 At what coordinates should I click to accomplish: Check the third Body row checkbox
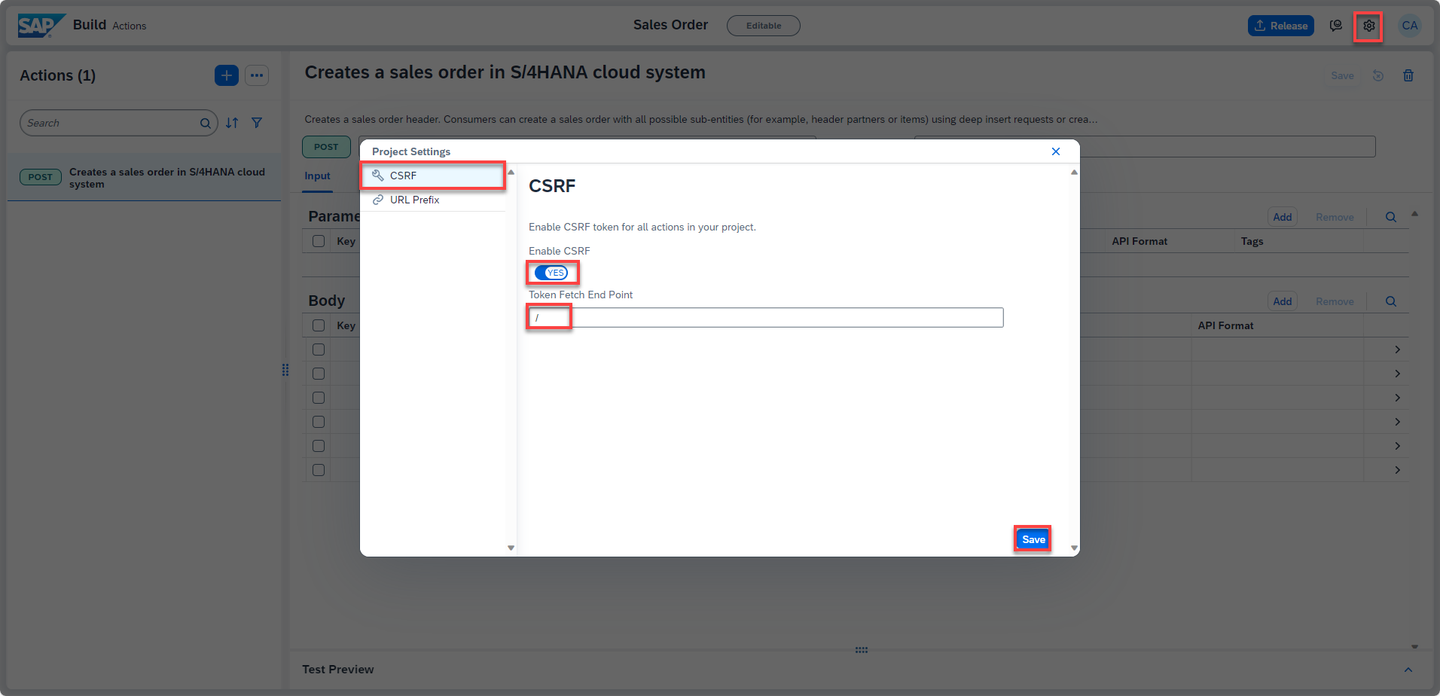(318, 397)
